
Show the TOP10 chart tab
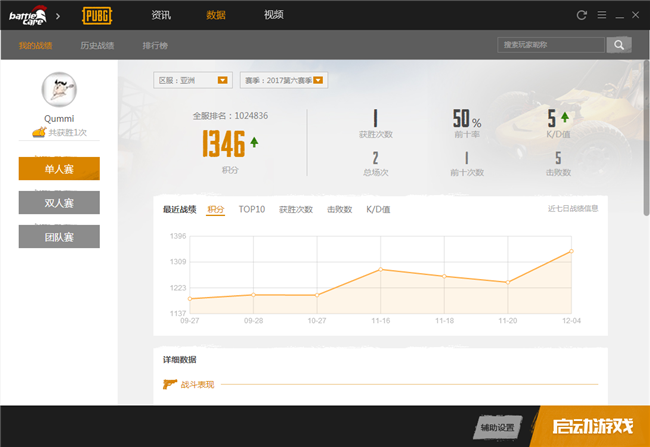[252, 209]
